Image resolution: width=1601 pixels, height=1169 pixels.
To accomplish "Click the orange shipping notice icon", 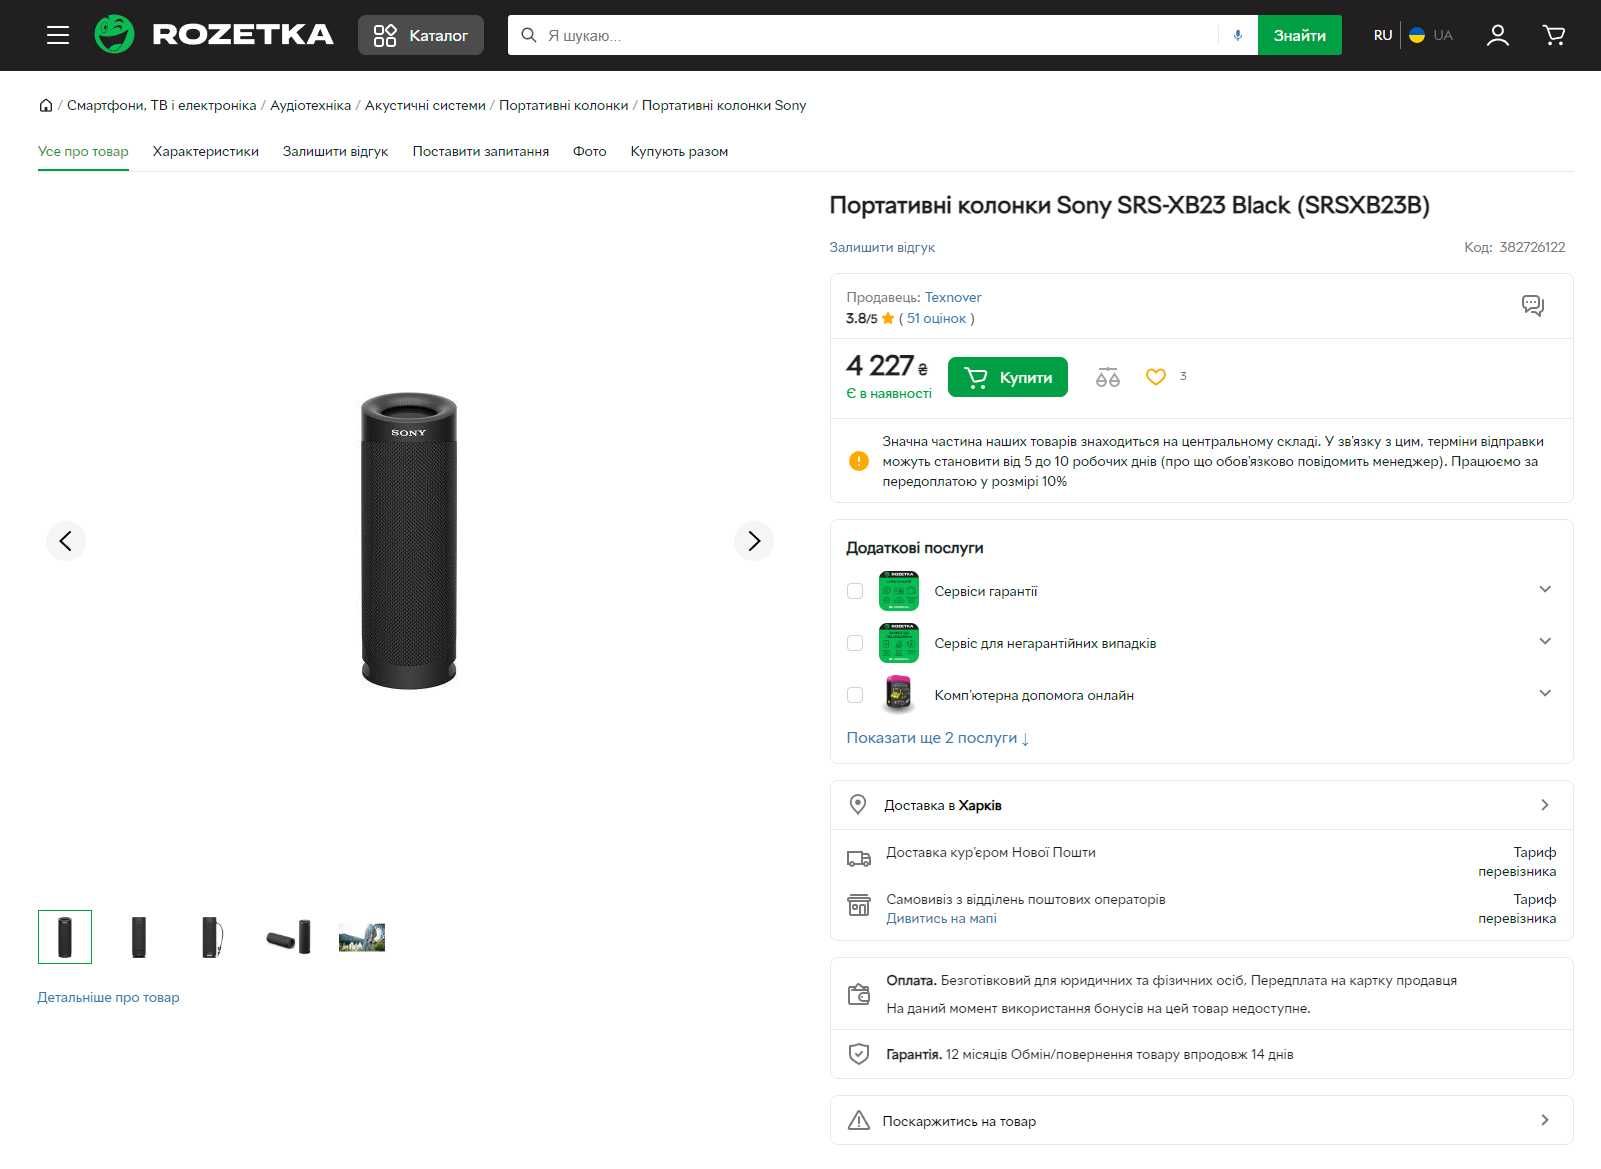I will click(858, 461).
